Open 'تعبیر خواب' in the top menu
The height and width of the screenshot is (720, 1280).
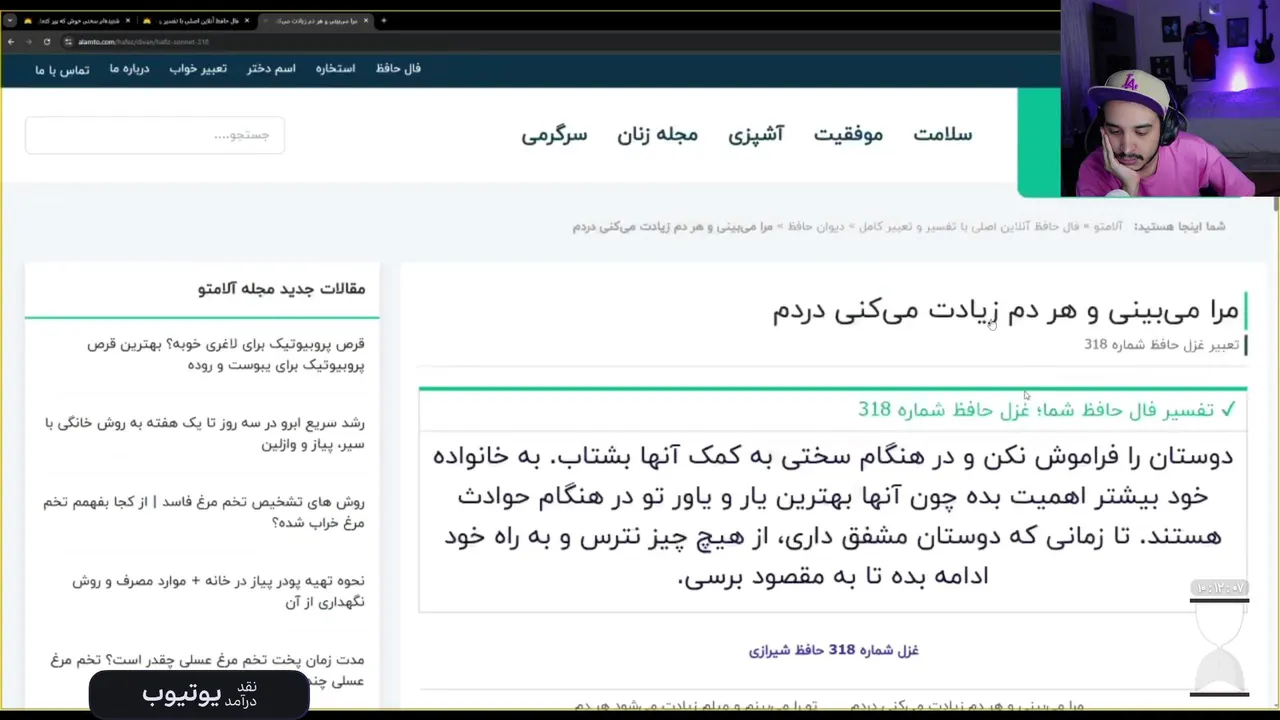coord(198,69)
